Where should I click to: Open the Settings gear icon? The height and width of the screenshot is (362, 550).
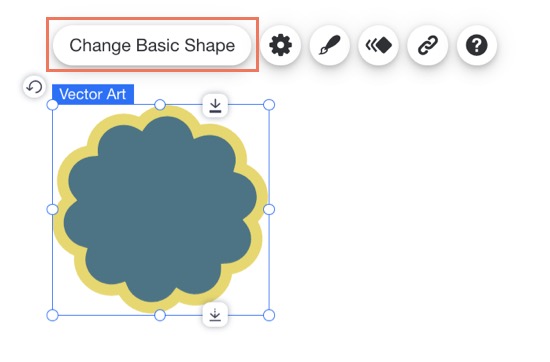280,45
